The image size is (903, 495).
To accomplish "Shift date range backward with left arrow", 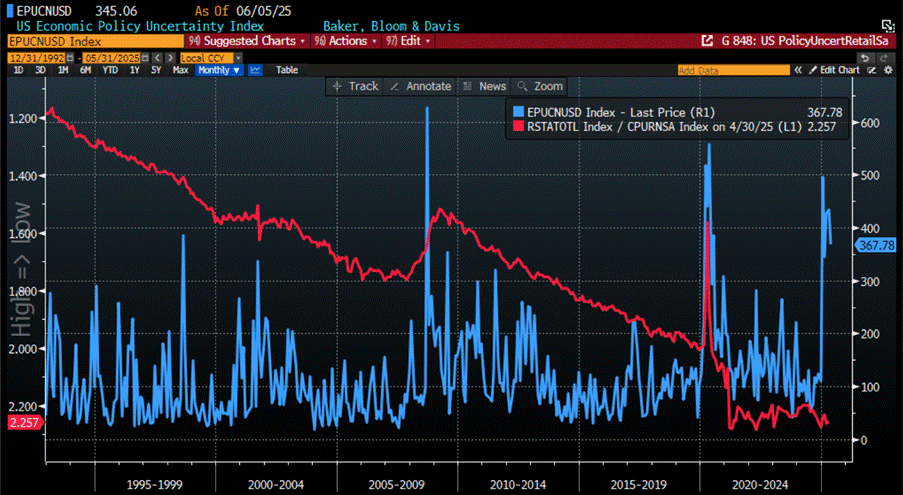I will pyautogui.click(x=158, y=58).
